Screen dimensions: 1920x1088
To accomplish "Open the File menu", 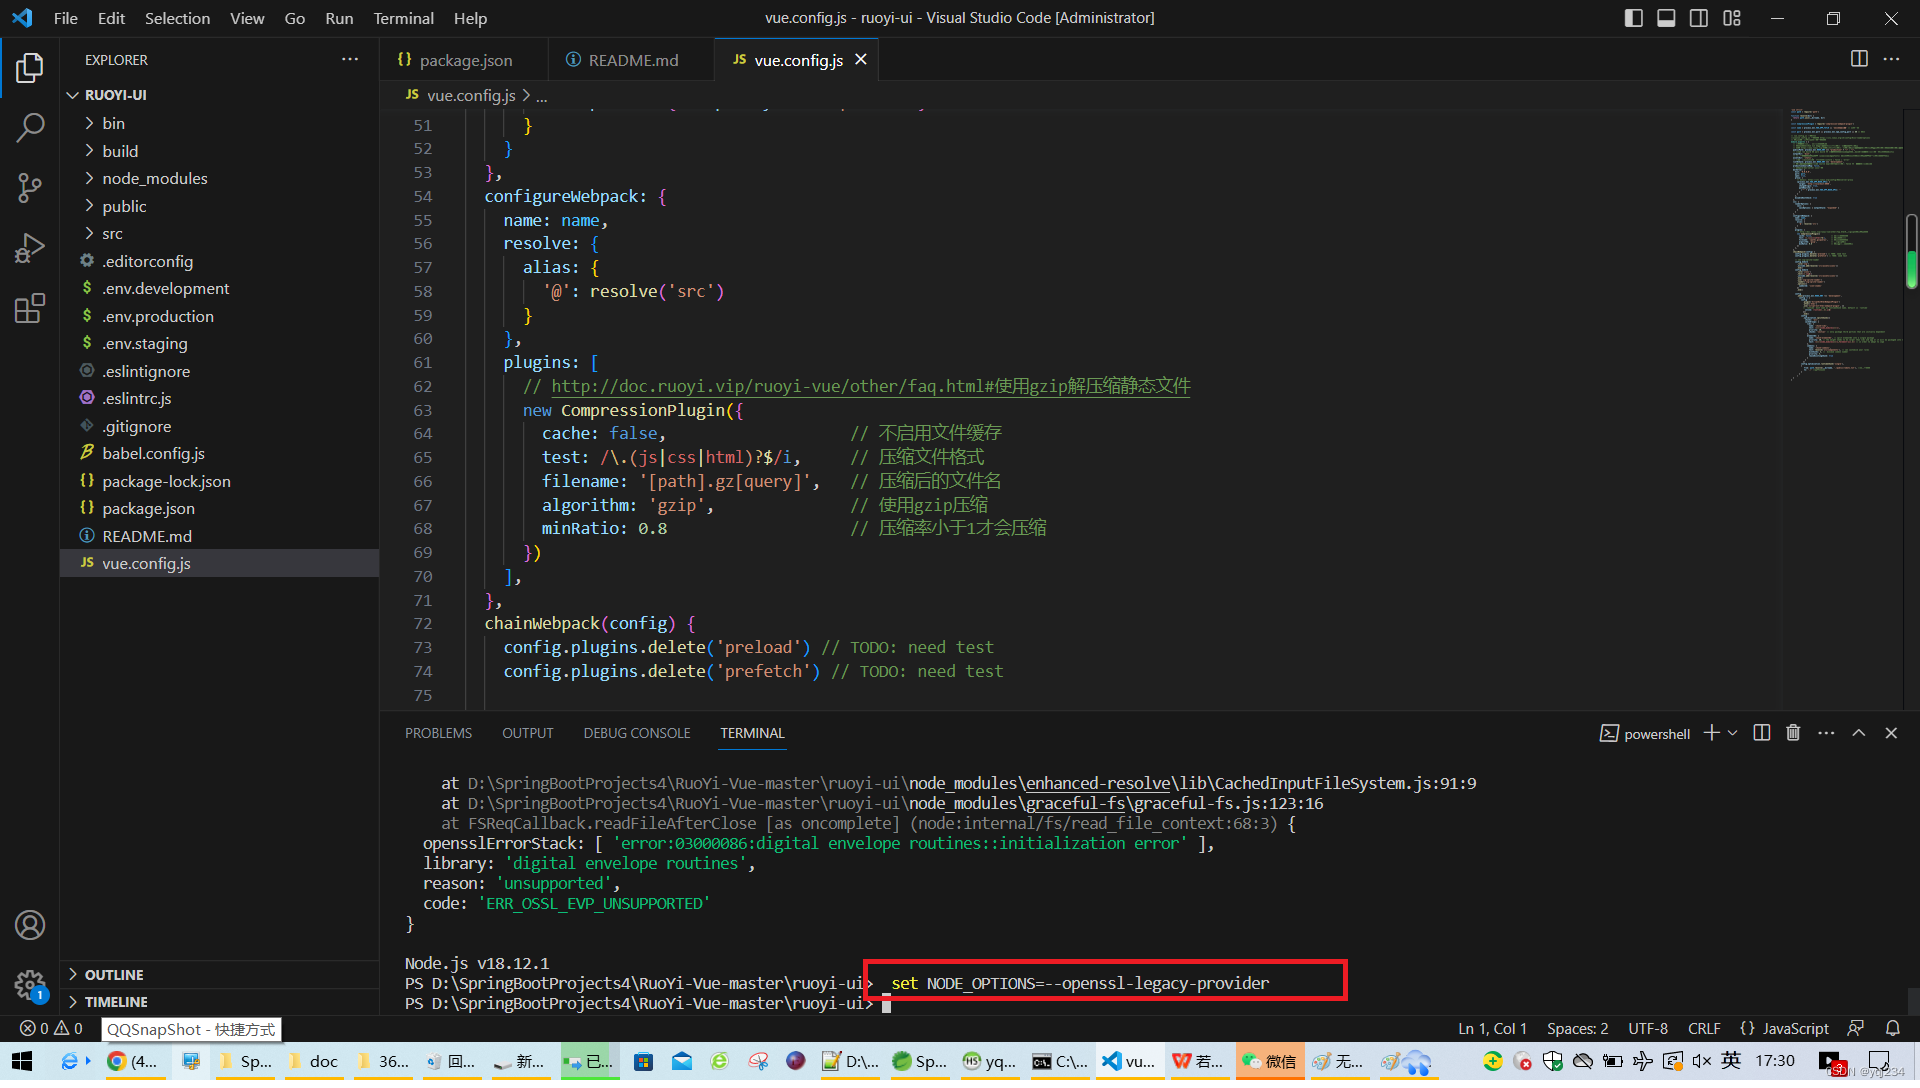I will [x=66, y=18].
